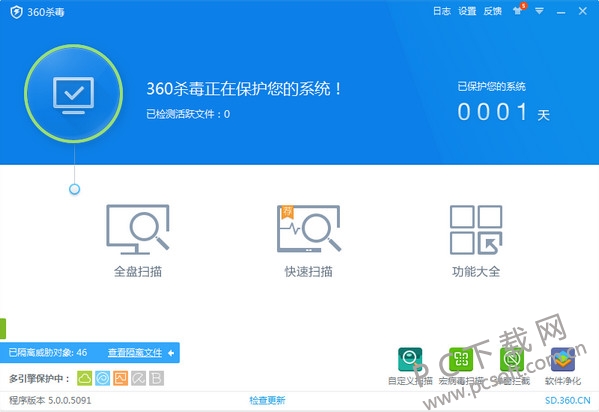View quarantined files via 查看隔离文件
599x412 pixels.
135,353
